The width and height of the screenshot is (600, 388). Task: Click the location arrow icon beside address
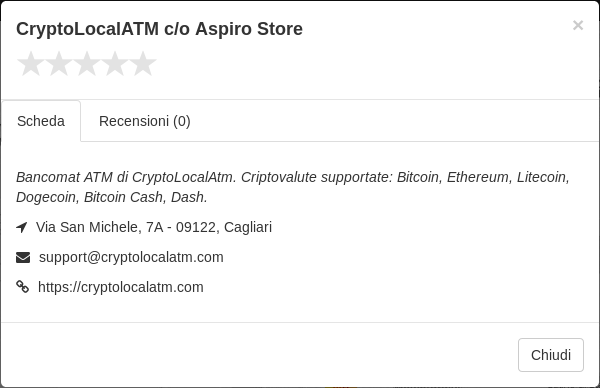(22, 227)
